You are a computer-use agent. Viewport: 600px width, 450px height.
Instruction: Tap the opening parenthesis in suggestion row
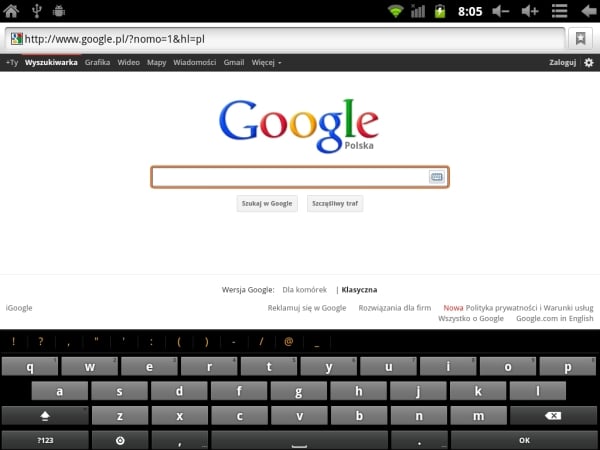[x=179, y=341]
